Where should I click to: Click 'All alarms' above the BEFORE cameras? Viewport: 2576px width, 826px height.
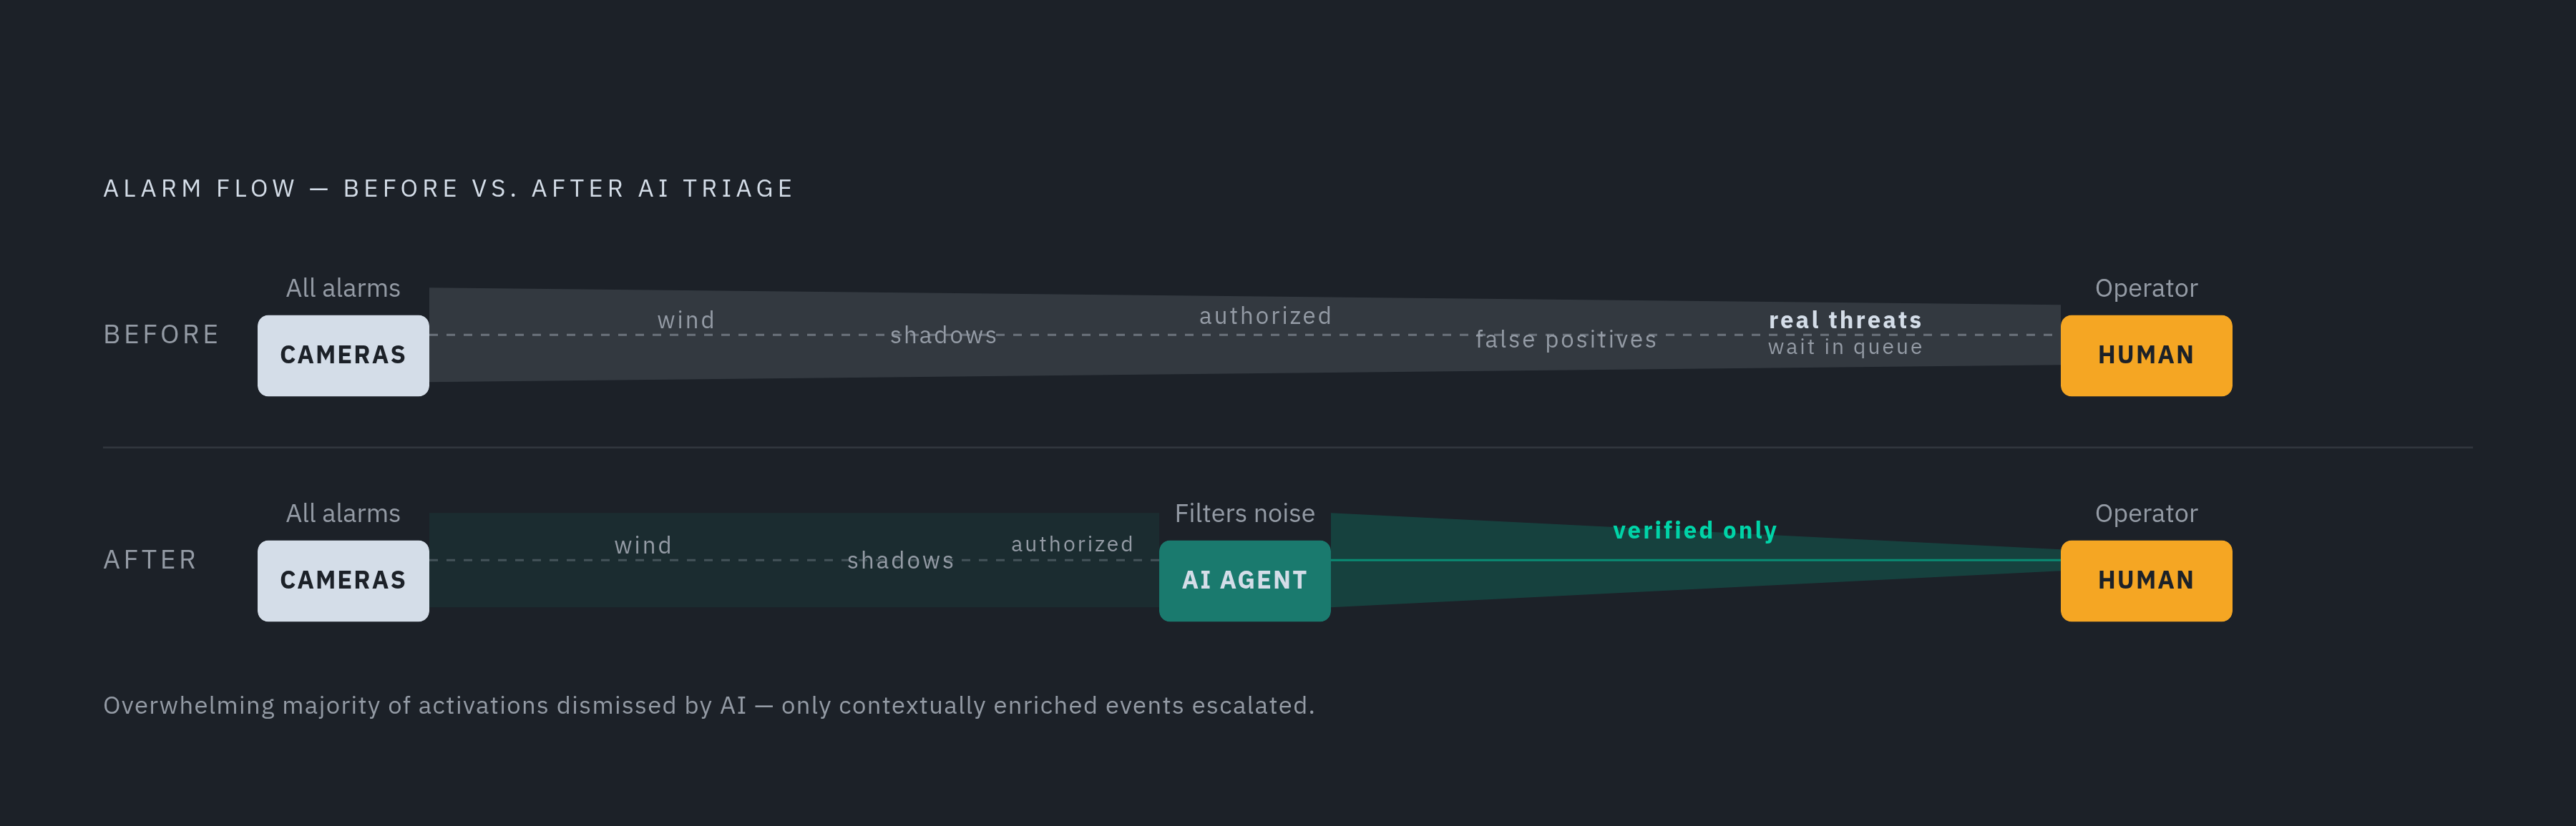[343, 288]
